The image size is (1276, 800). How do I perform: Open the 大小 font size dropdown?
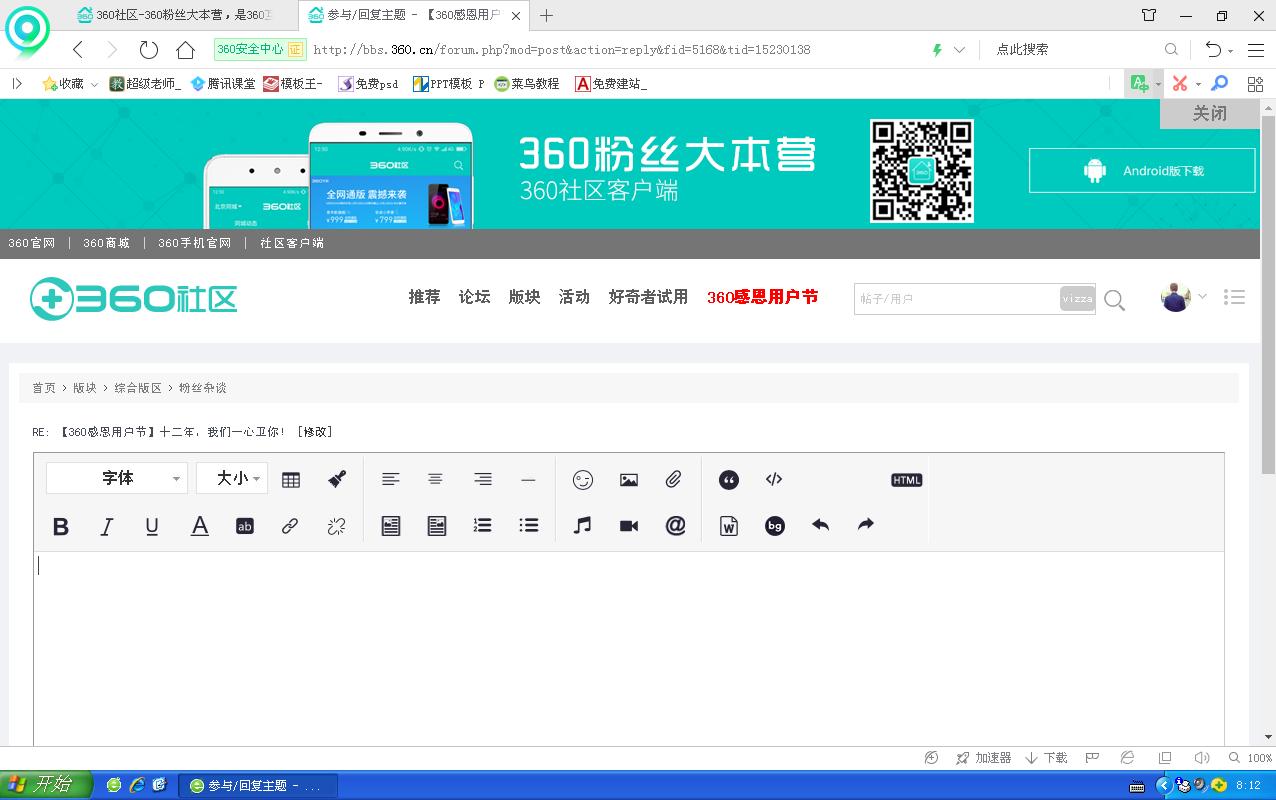232,478
